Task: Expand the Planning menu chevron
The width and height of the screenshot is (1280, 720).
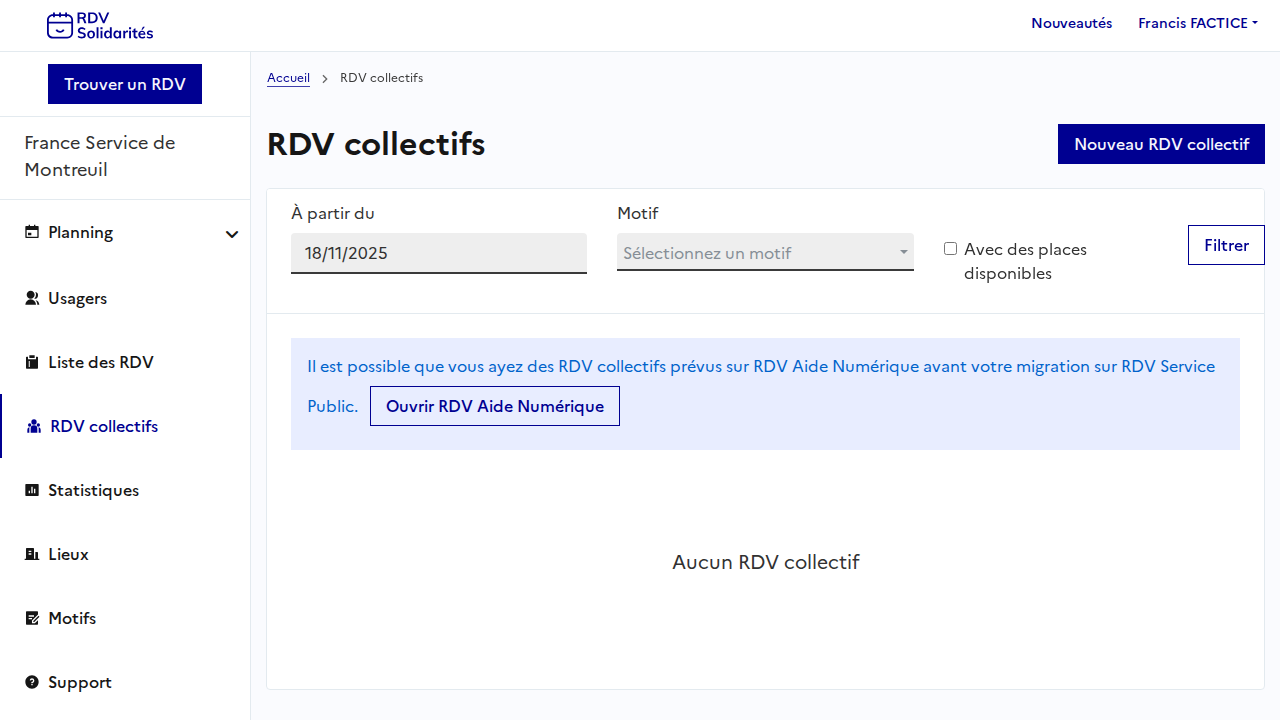Action: [x=232, y=234]
